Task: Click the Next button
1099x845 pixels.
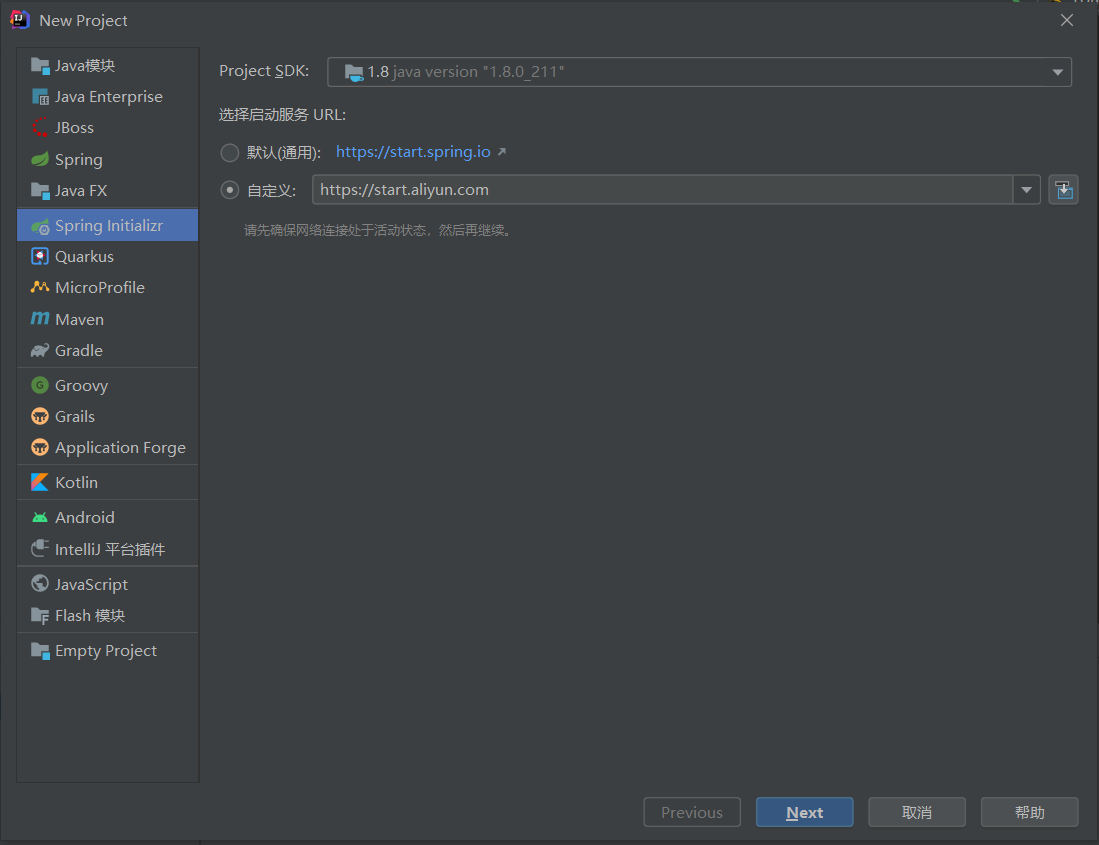Action: click(804, 812)
